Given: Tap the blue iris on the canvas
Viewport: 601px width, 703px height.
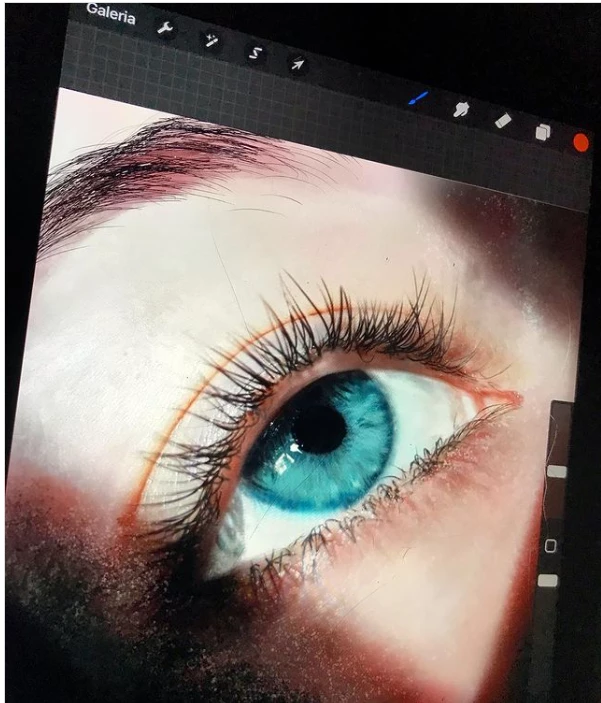Looking at the screenshot, I should coord(319,442).
